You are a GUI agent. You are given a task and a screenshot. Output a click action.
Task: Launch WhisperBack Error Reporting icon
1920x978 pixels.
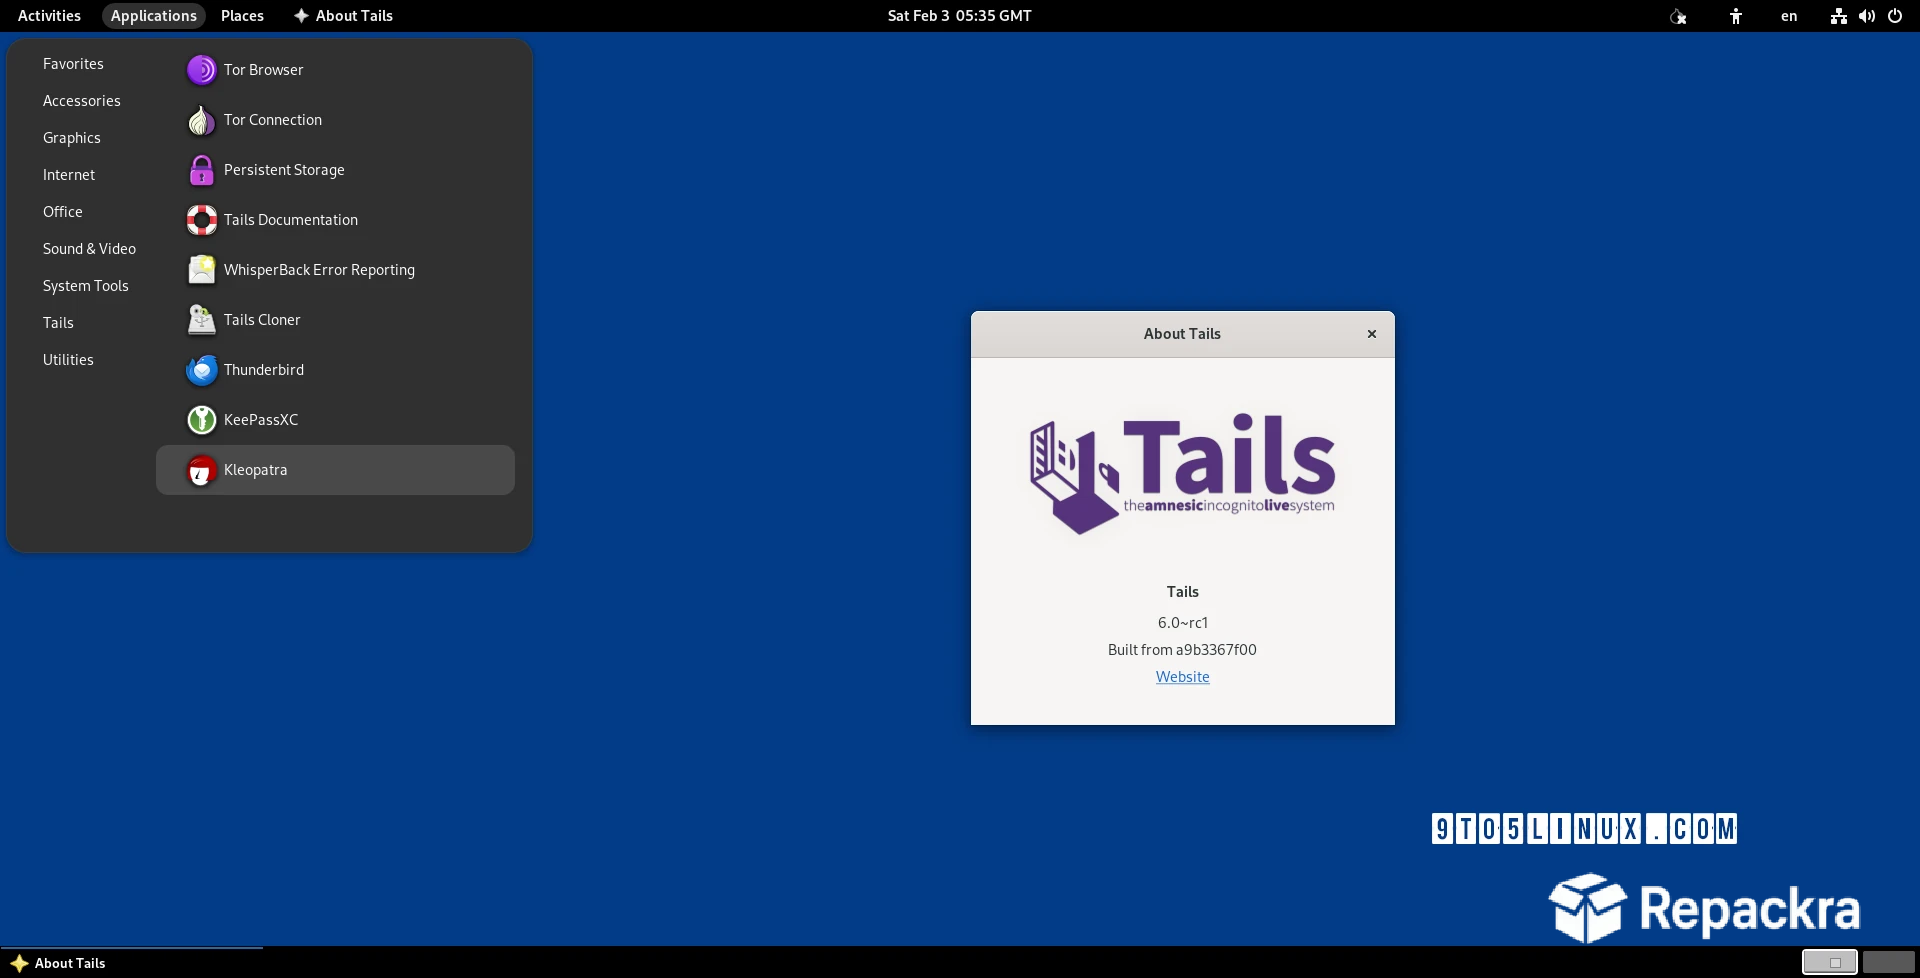click(201, 270)
